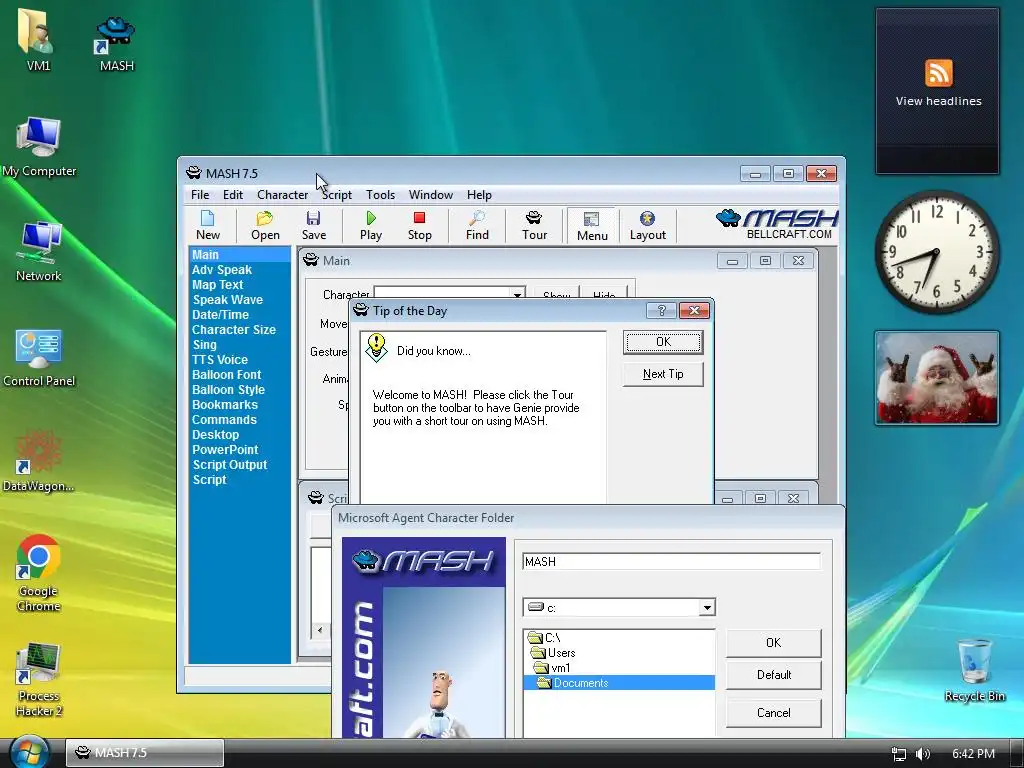
Task: Click the Santa picture slideshow gadget
Action: coord(937,377)
